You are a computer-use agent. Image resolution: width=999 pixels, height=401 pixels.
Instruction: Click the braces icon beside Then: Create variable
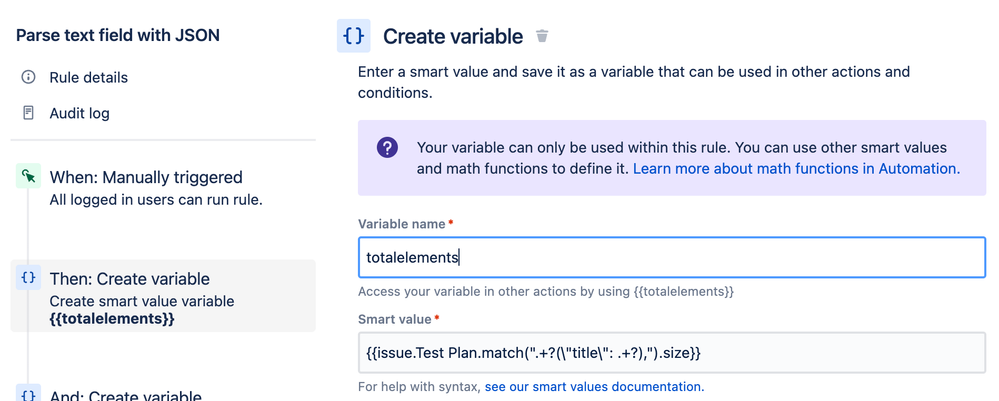pyautogui.click(x=28, y=279)
